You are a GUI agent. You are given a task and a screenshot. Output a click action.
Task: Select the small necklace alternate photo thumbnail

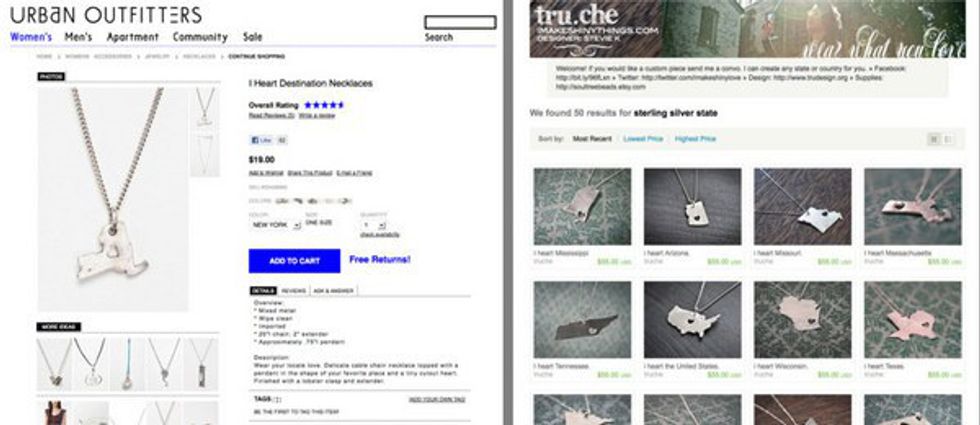click(205, 107)
